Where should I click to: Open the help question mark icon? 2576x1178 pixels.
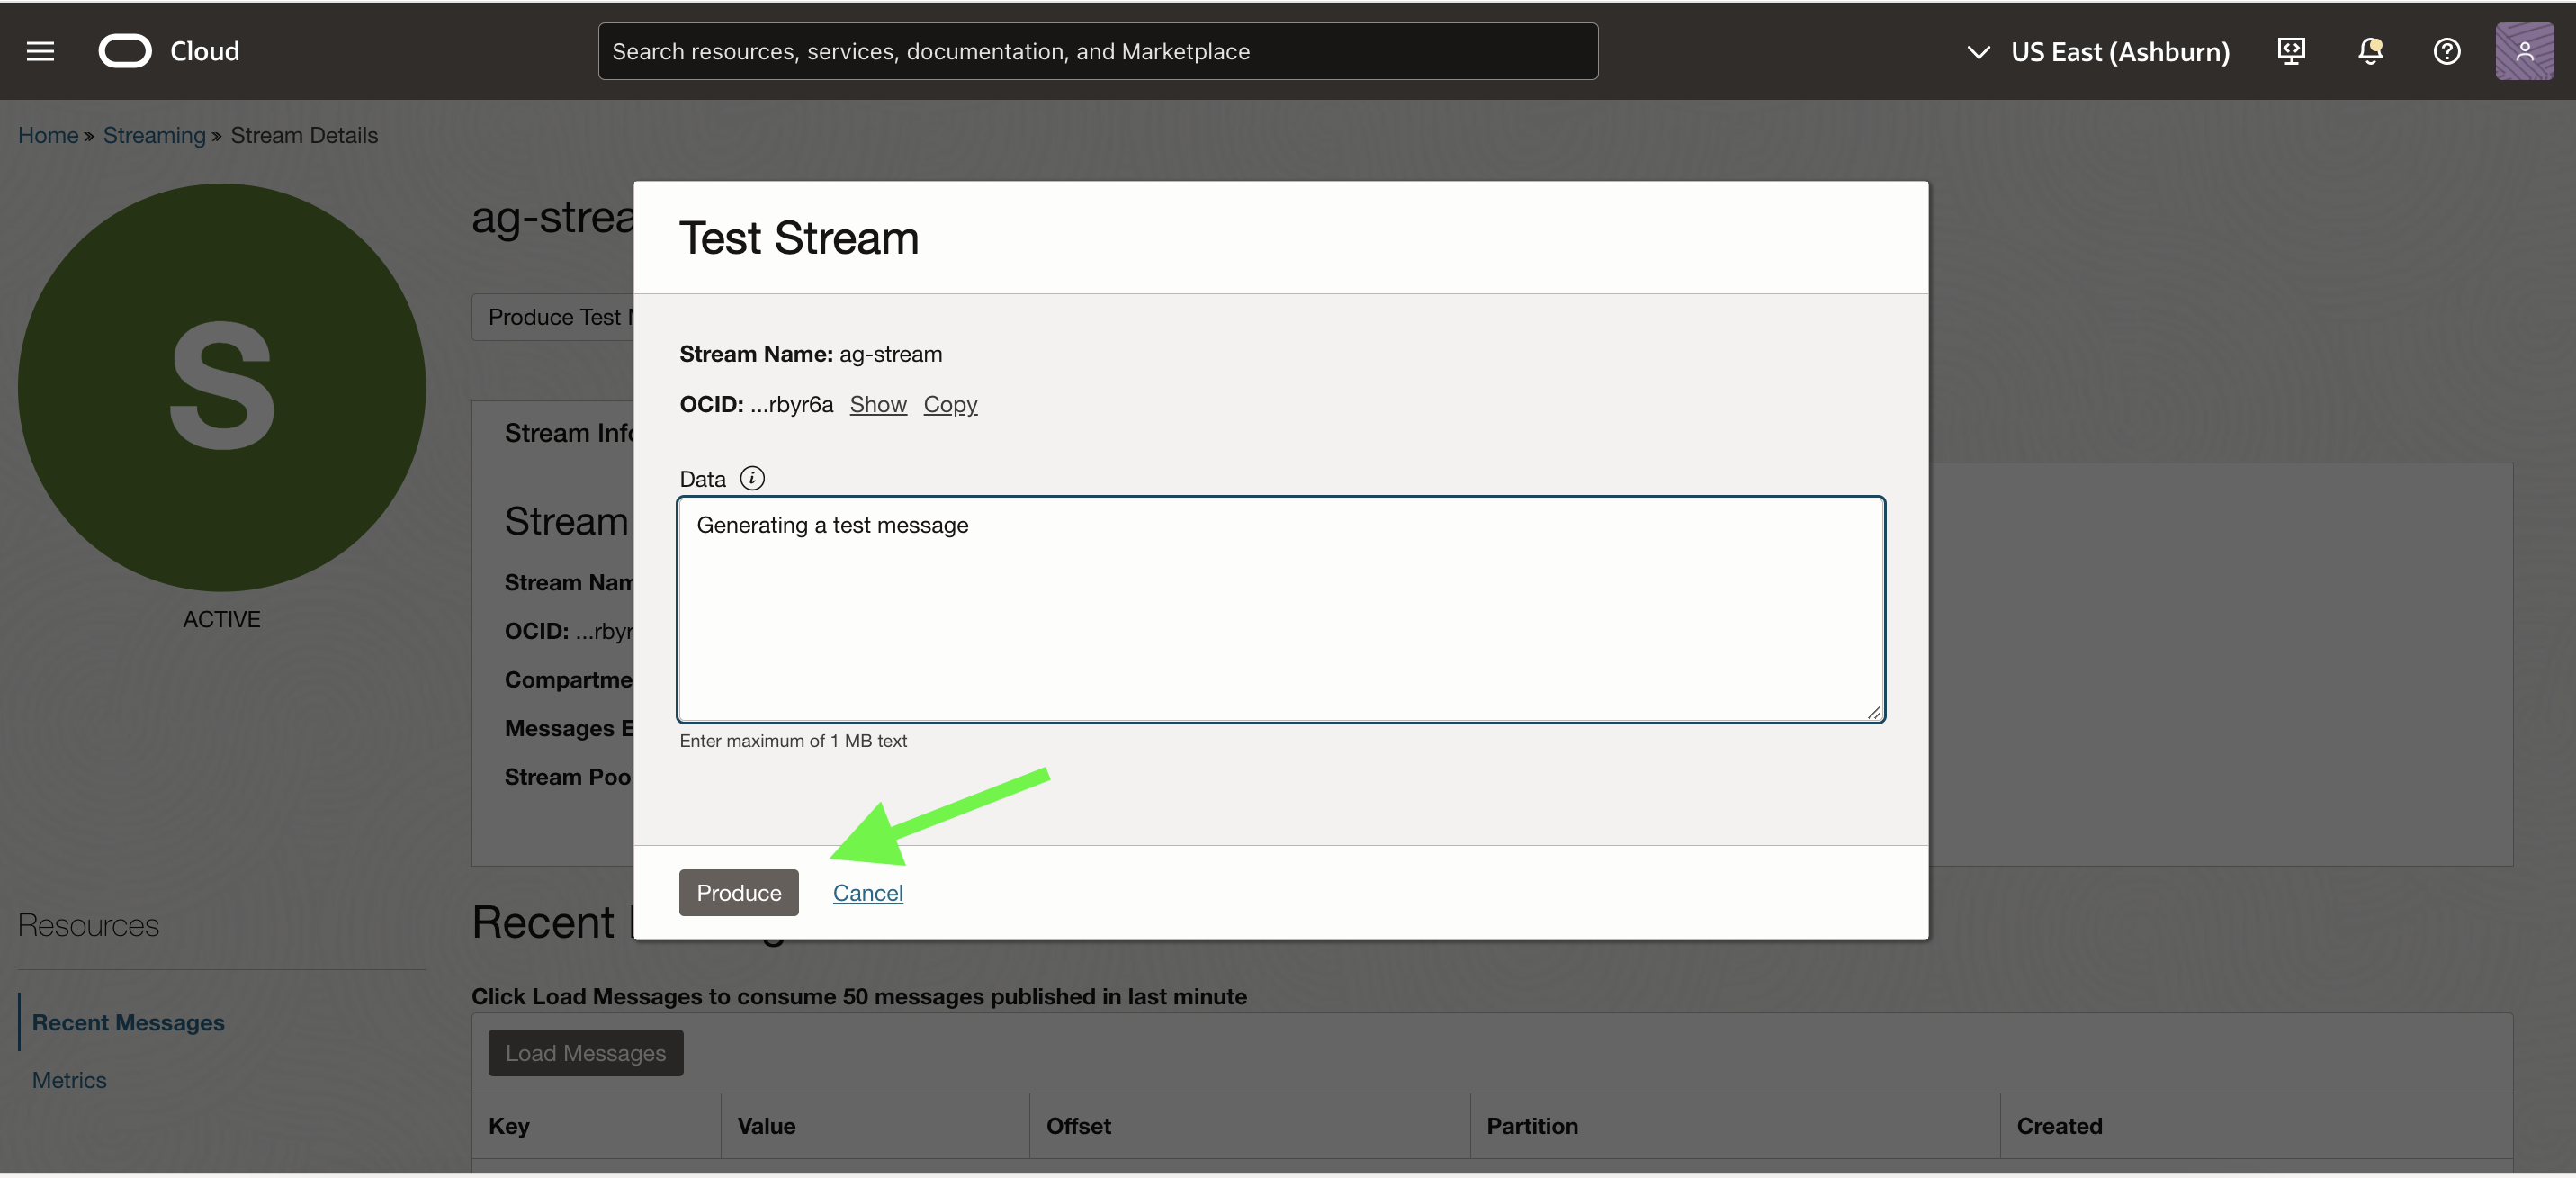tap(2446, 51)
